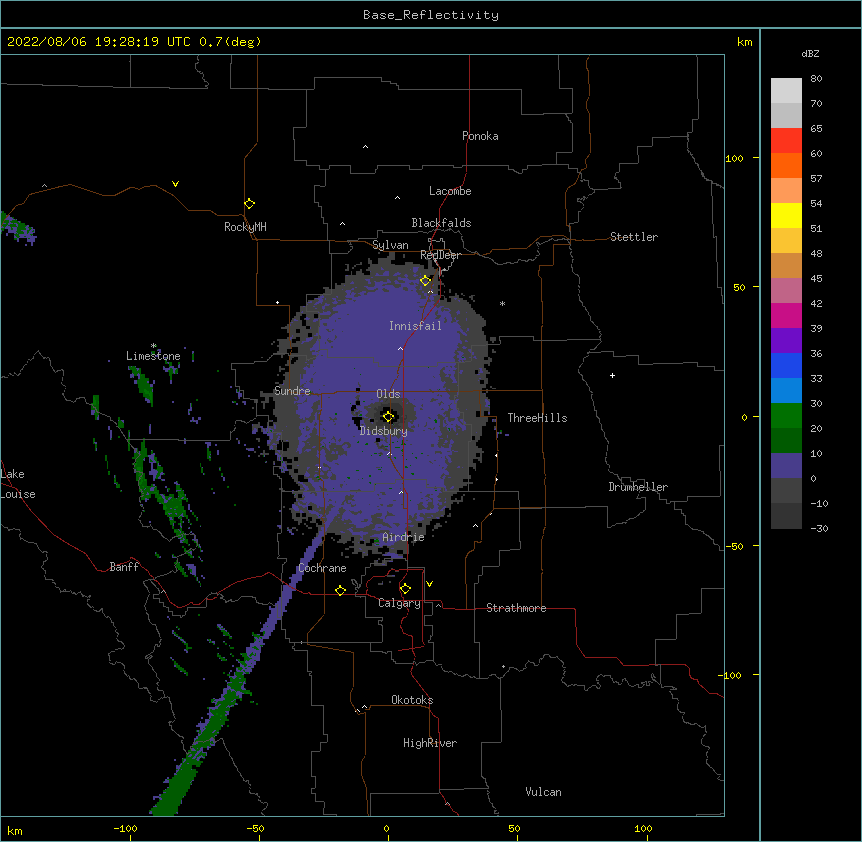Click the Lacombe town label
The image size is (862, 842).
(450, 191)
